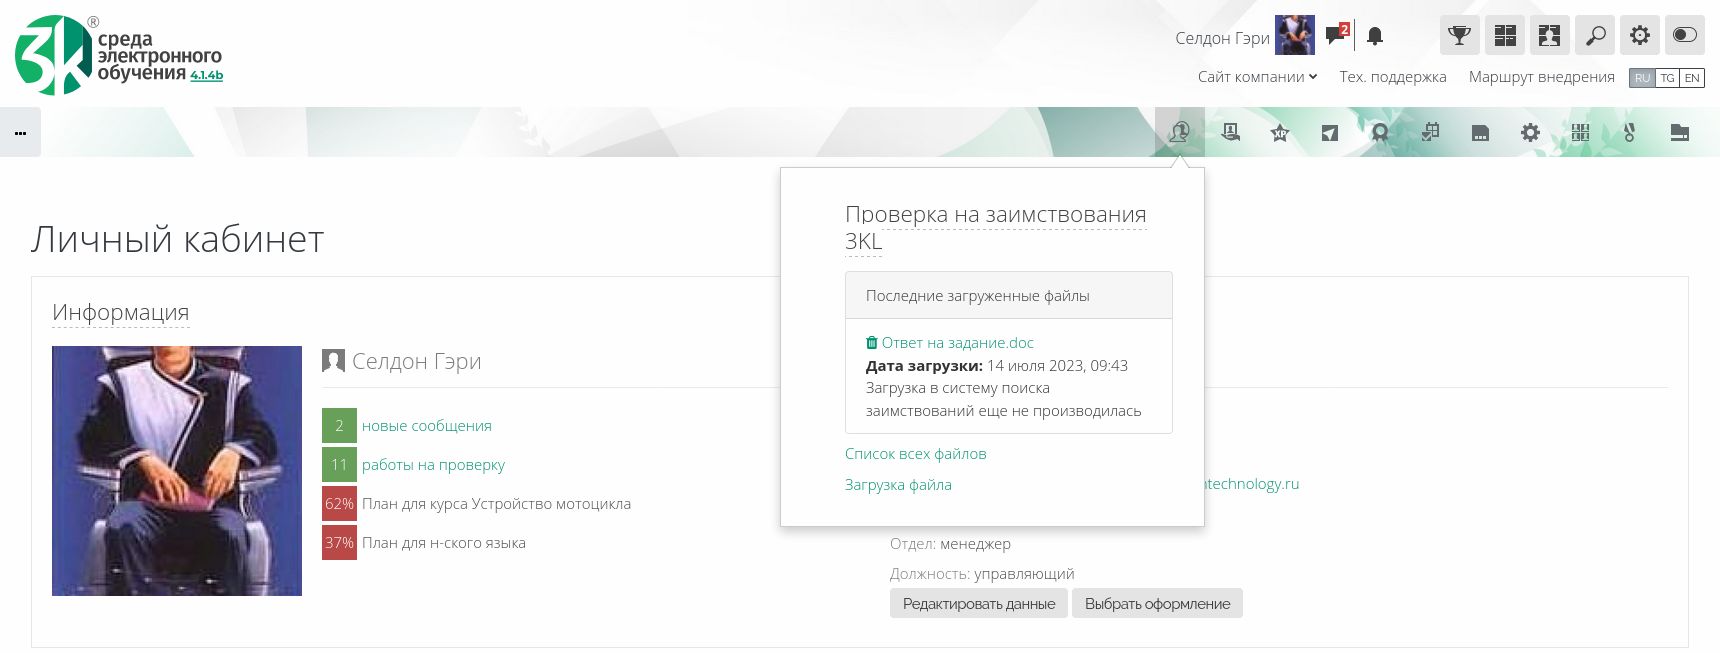Delete file via trash icon

click(x=871, y=343)
